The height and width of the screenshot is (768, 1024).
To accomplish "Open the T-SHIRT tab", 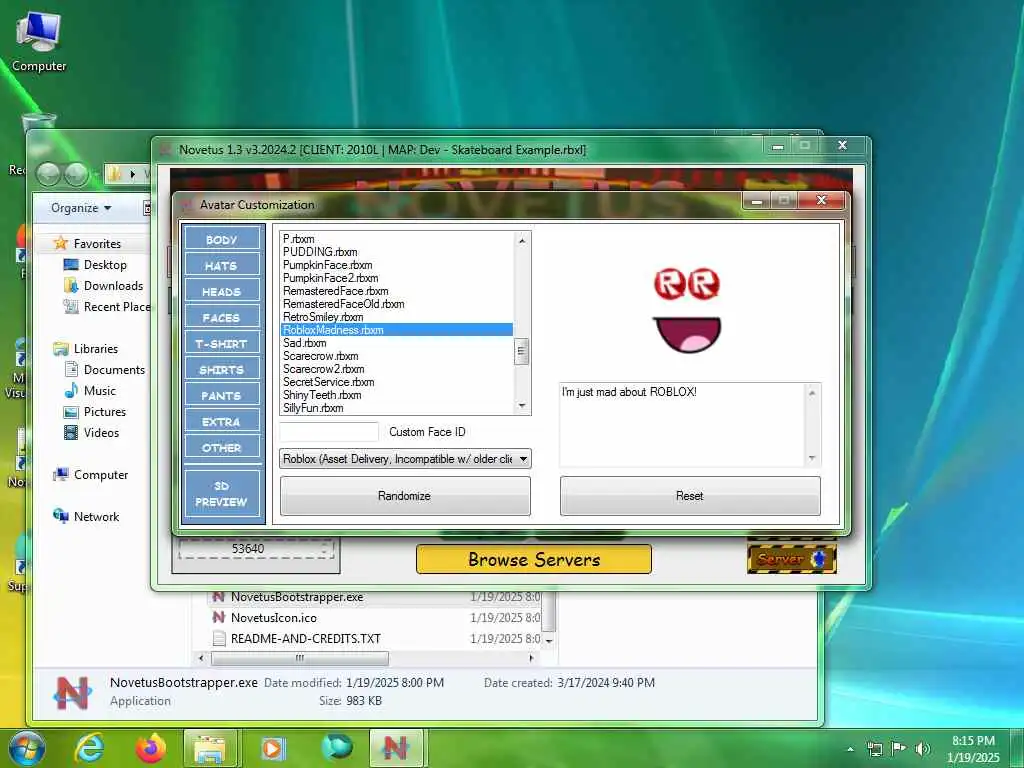I will [222, 344].
